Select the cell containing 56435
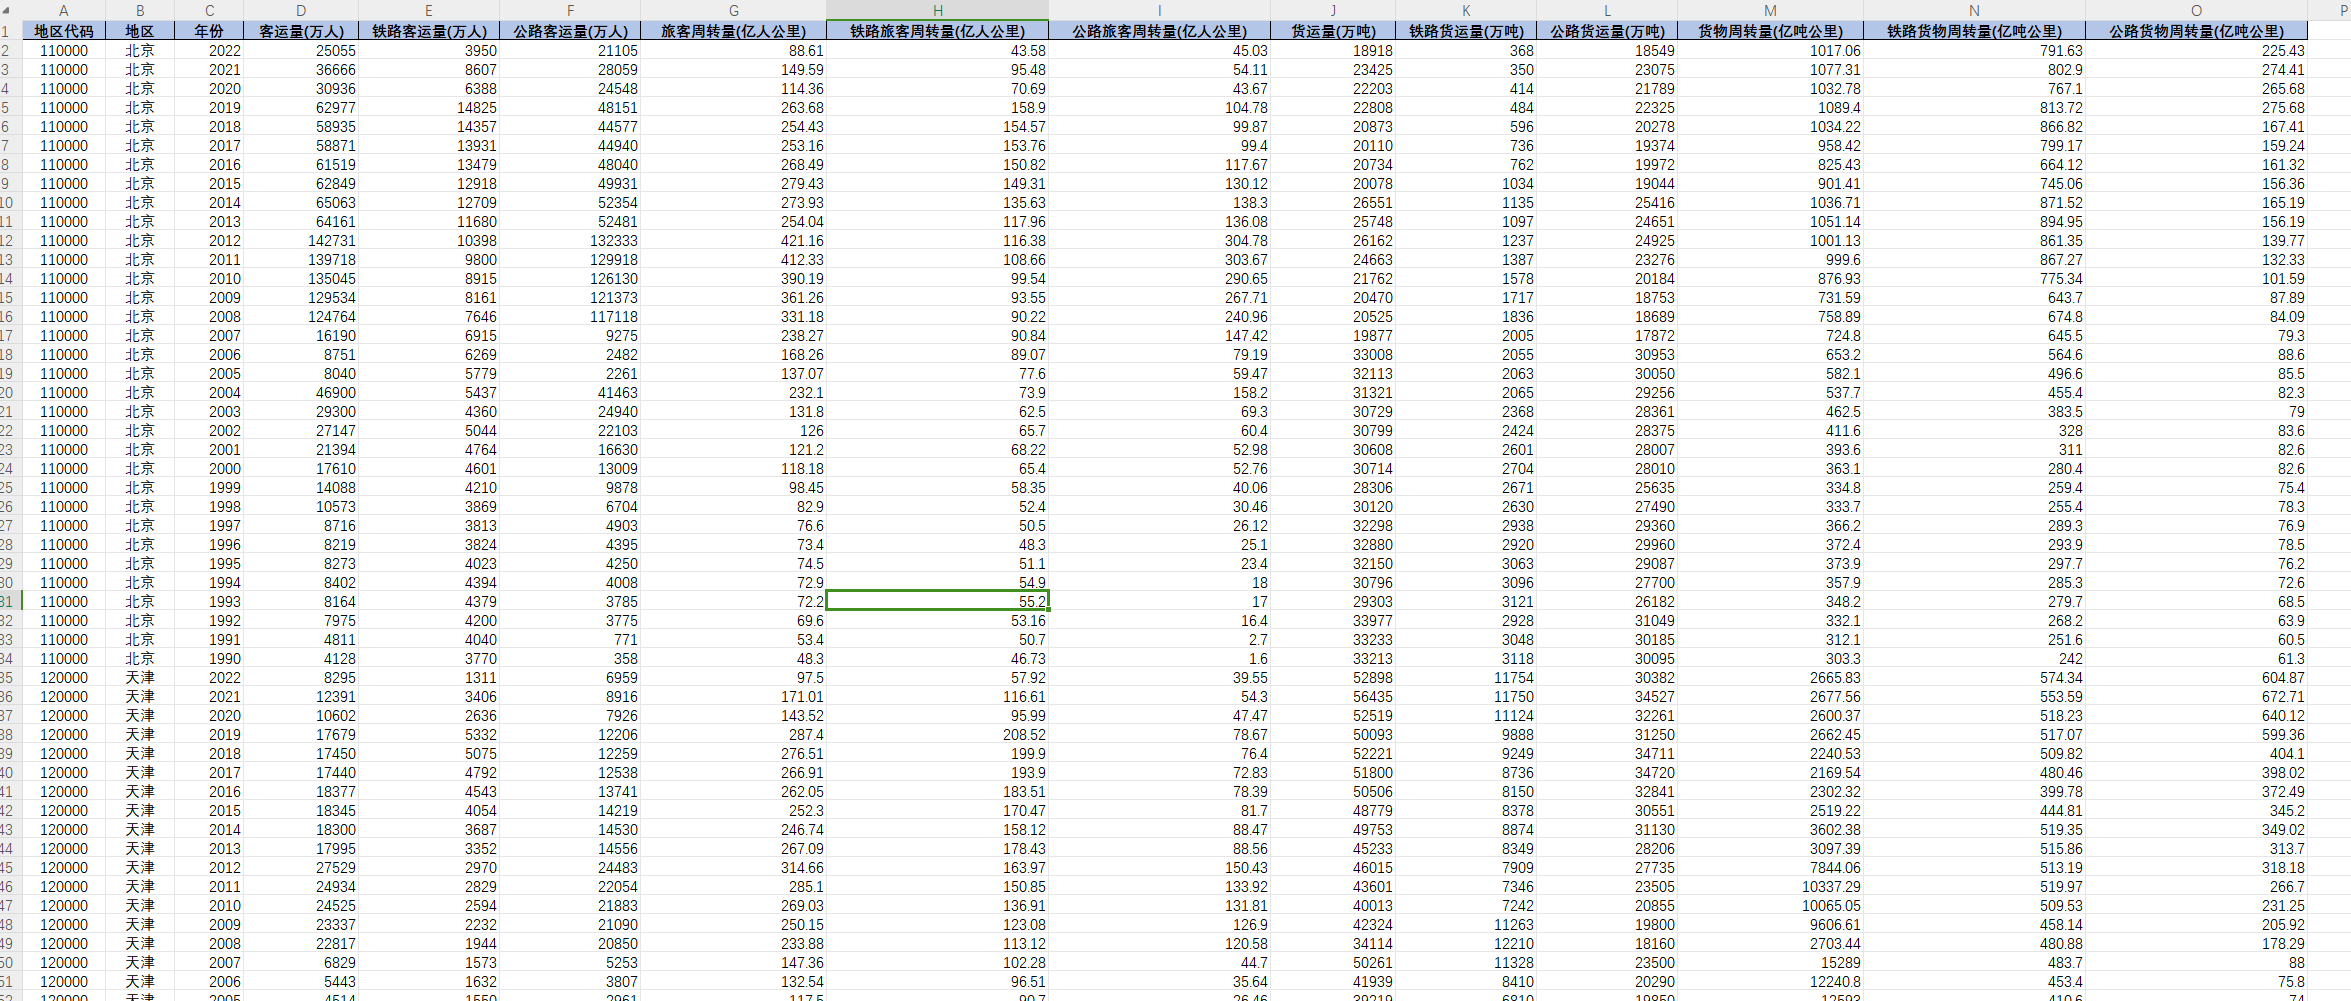 tap(1333, 697)
